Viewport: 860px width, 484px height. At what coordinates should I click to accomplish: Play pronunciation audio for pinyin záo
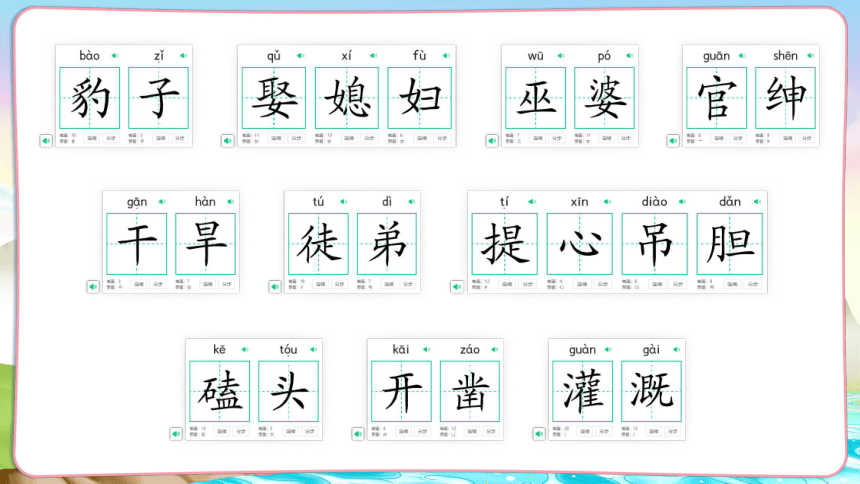[495, 349]
